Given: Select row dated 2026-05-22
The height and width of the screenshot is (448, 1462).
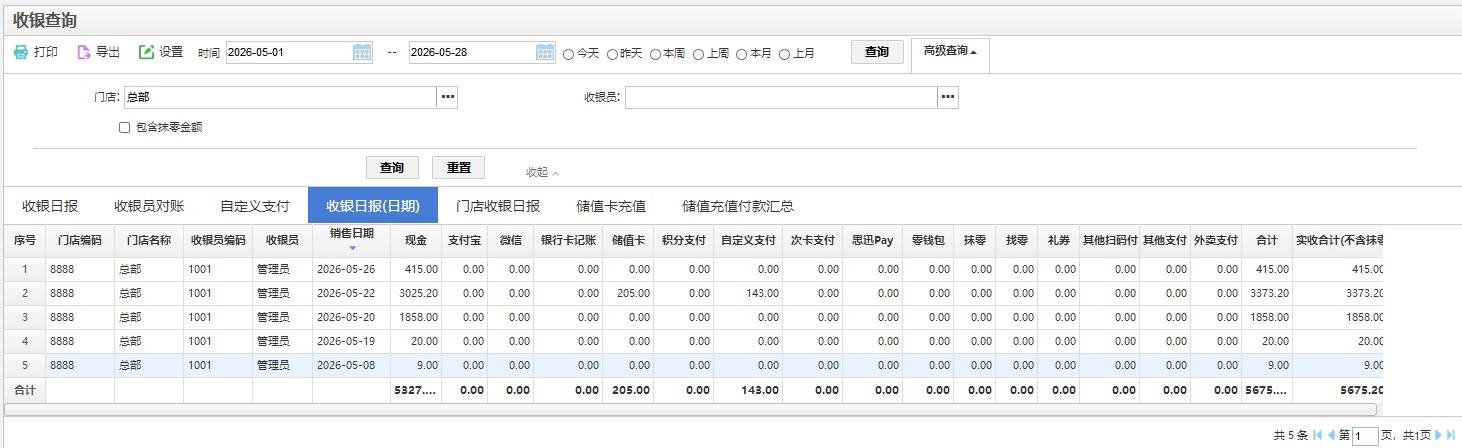Looking at the screenshot, I should (x=694, y=293).
